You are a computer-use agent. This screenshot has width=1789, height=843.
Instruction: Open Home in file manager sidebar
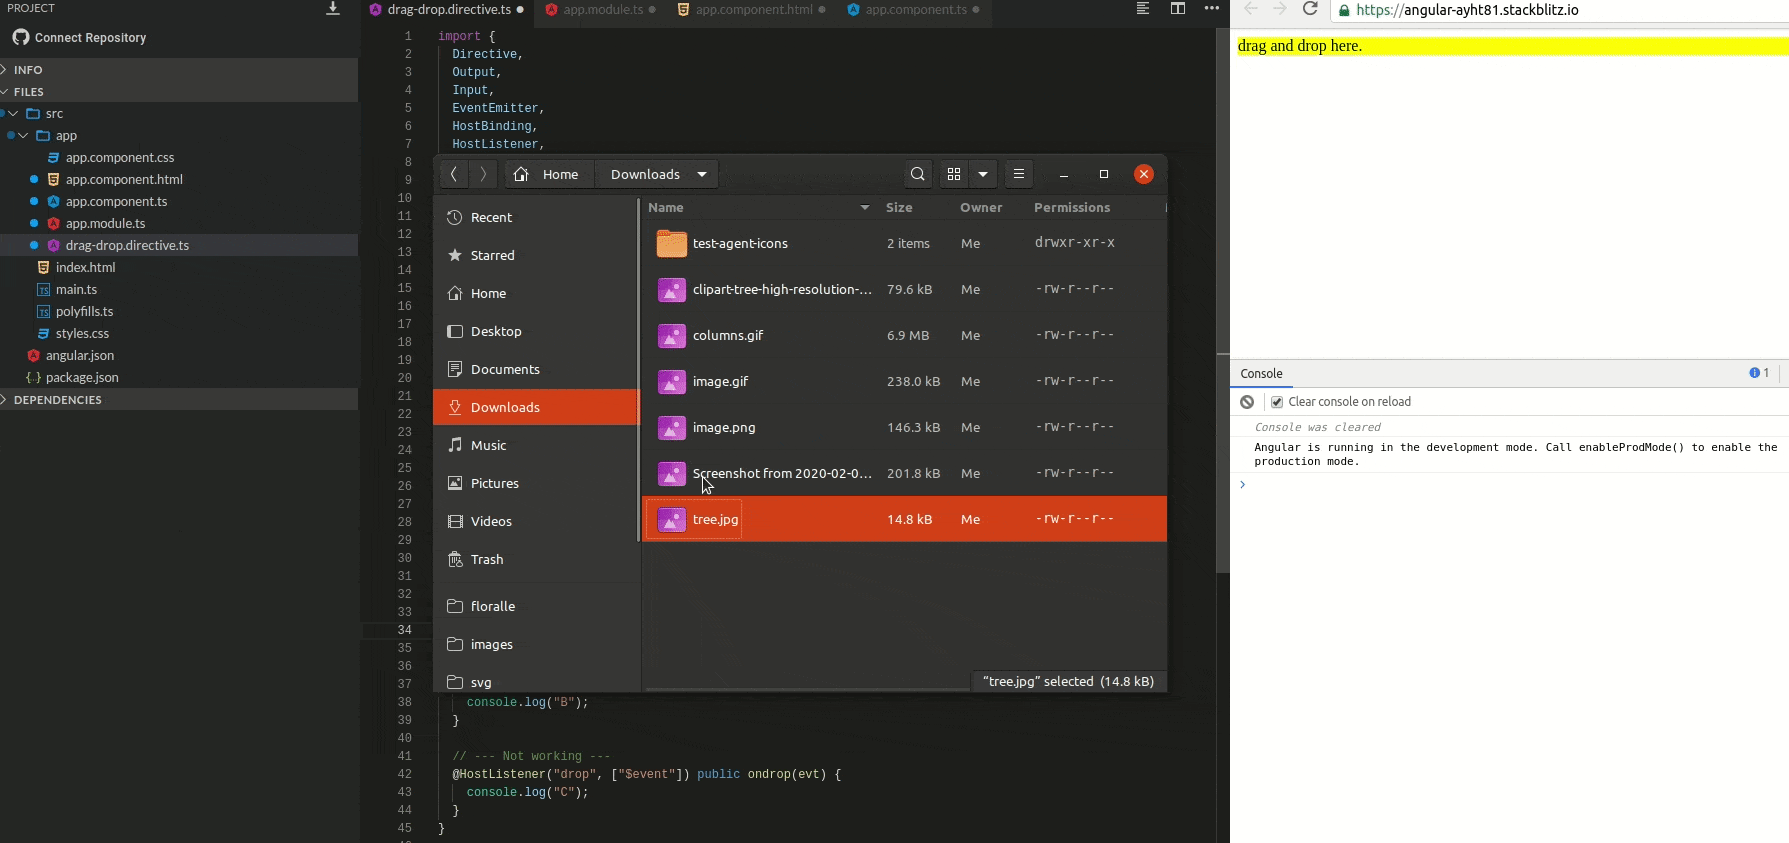536,294
